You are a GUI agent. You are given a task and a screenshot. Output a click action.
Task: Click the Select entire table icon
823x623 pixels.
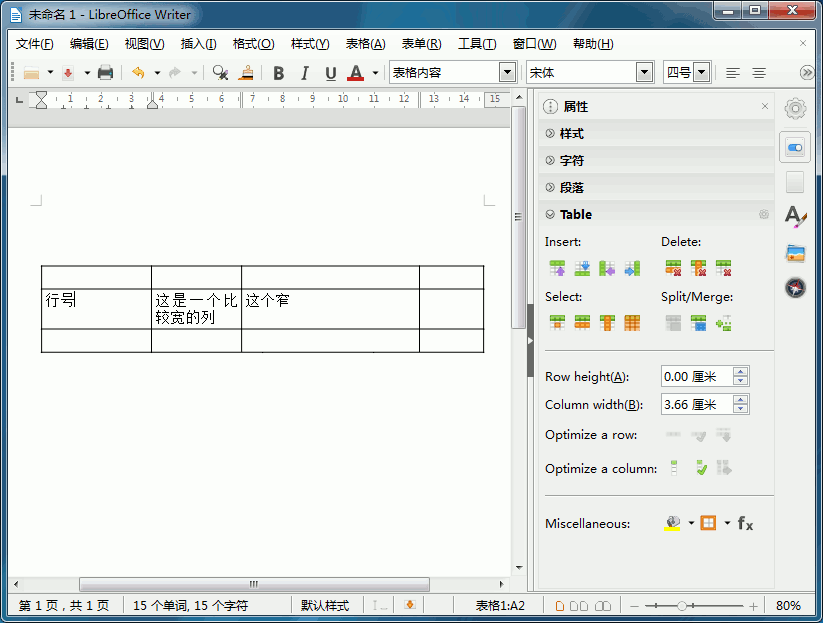coord(632,323)
